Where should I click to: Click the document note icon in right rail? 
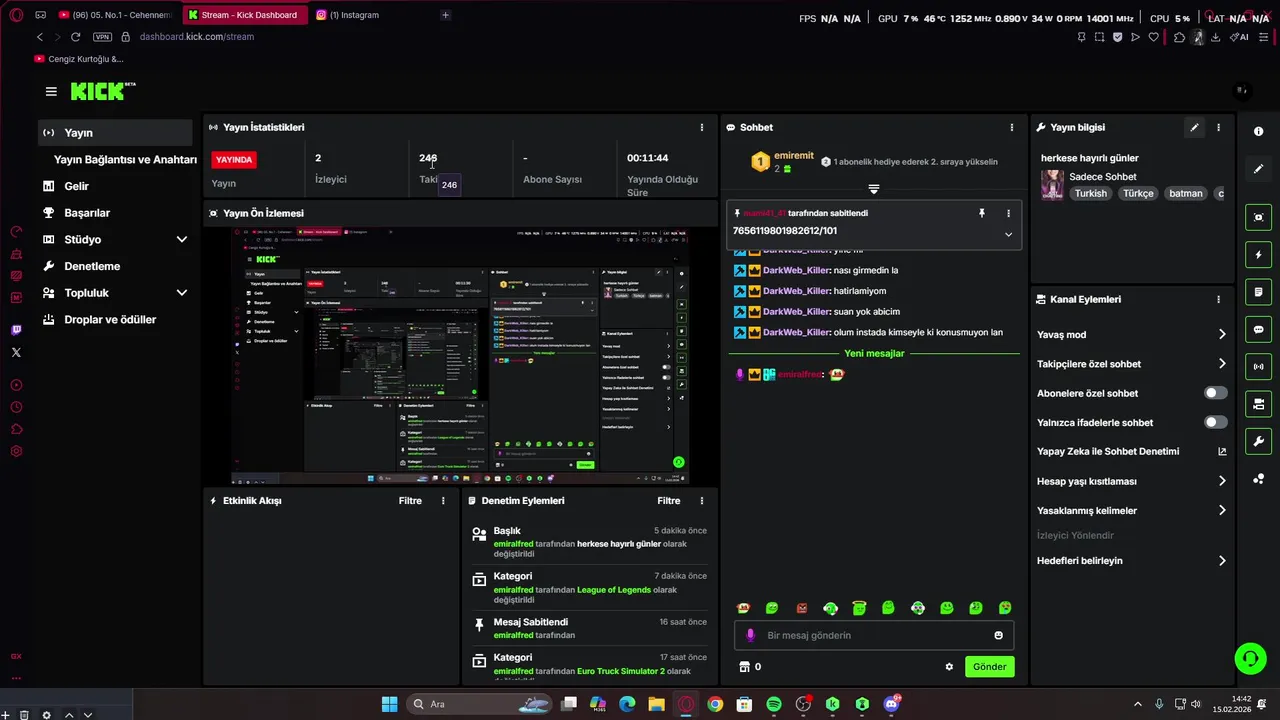click(1258, 292)
